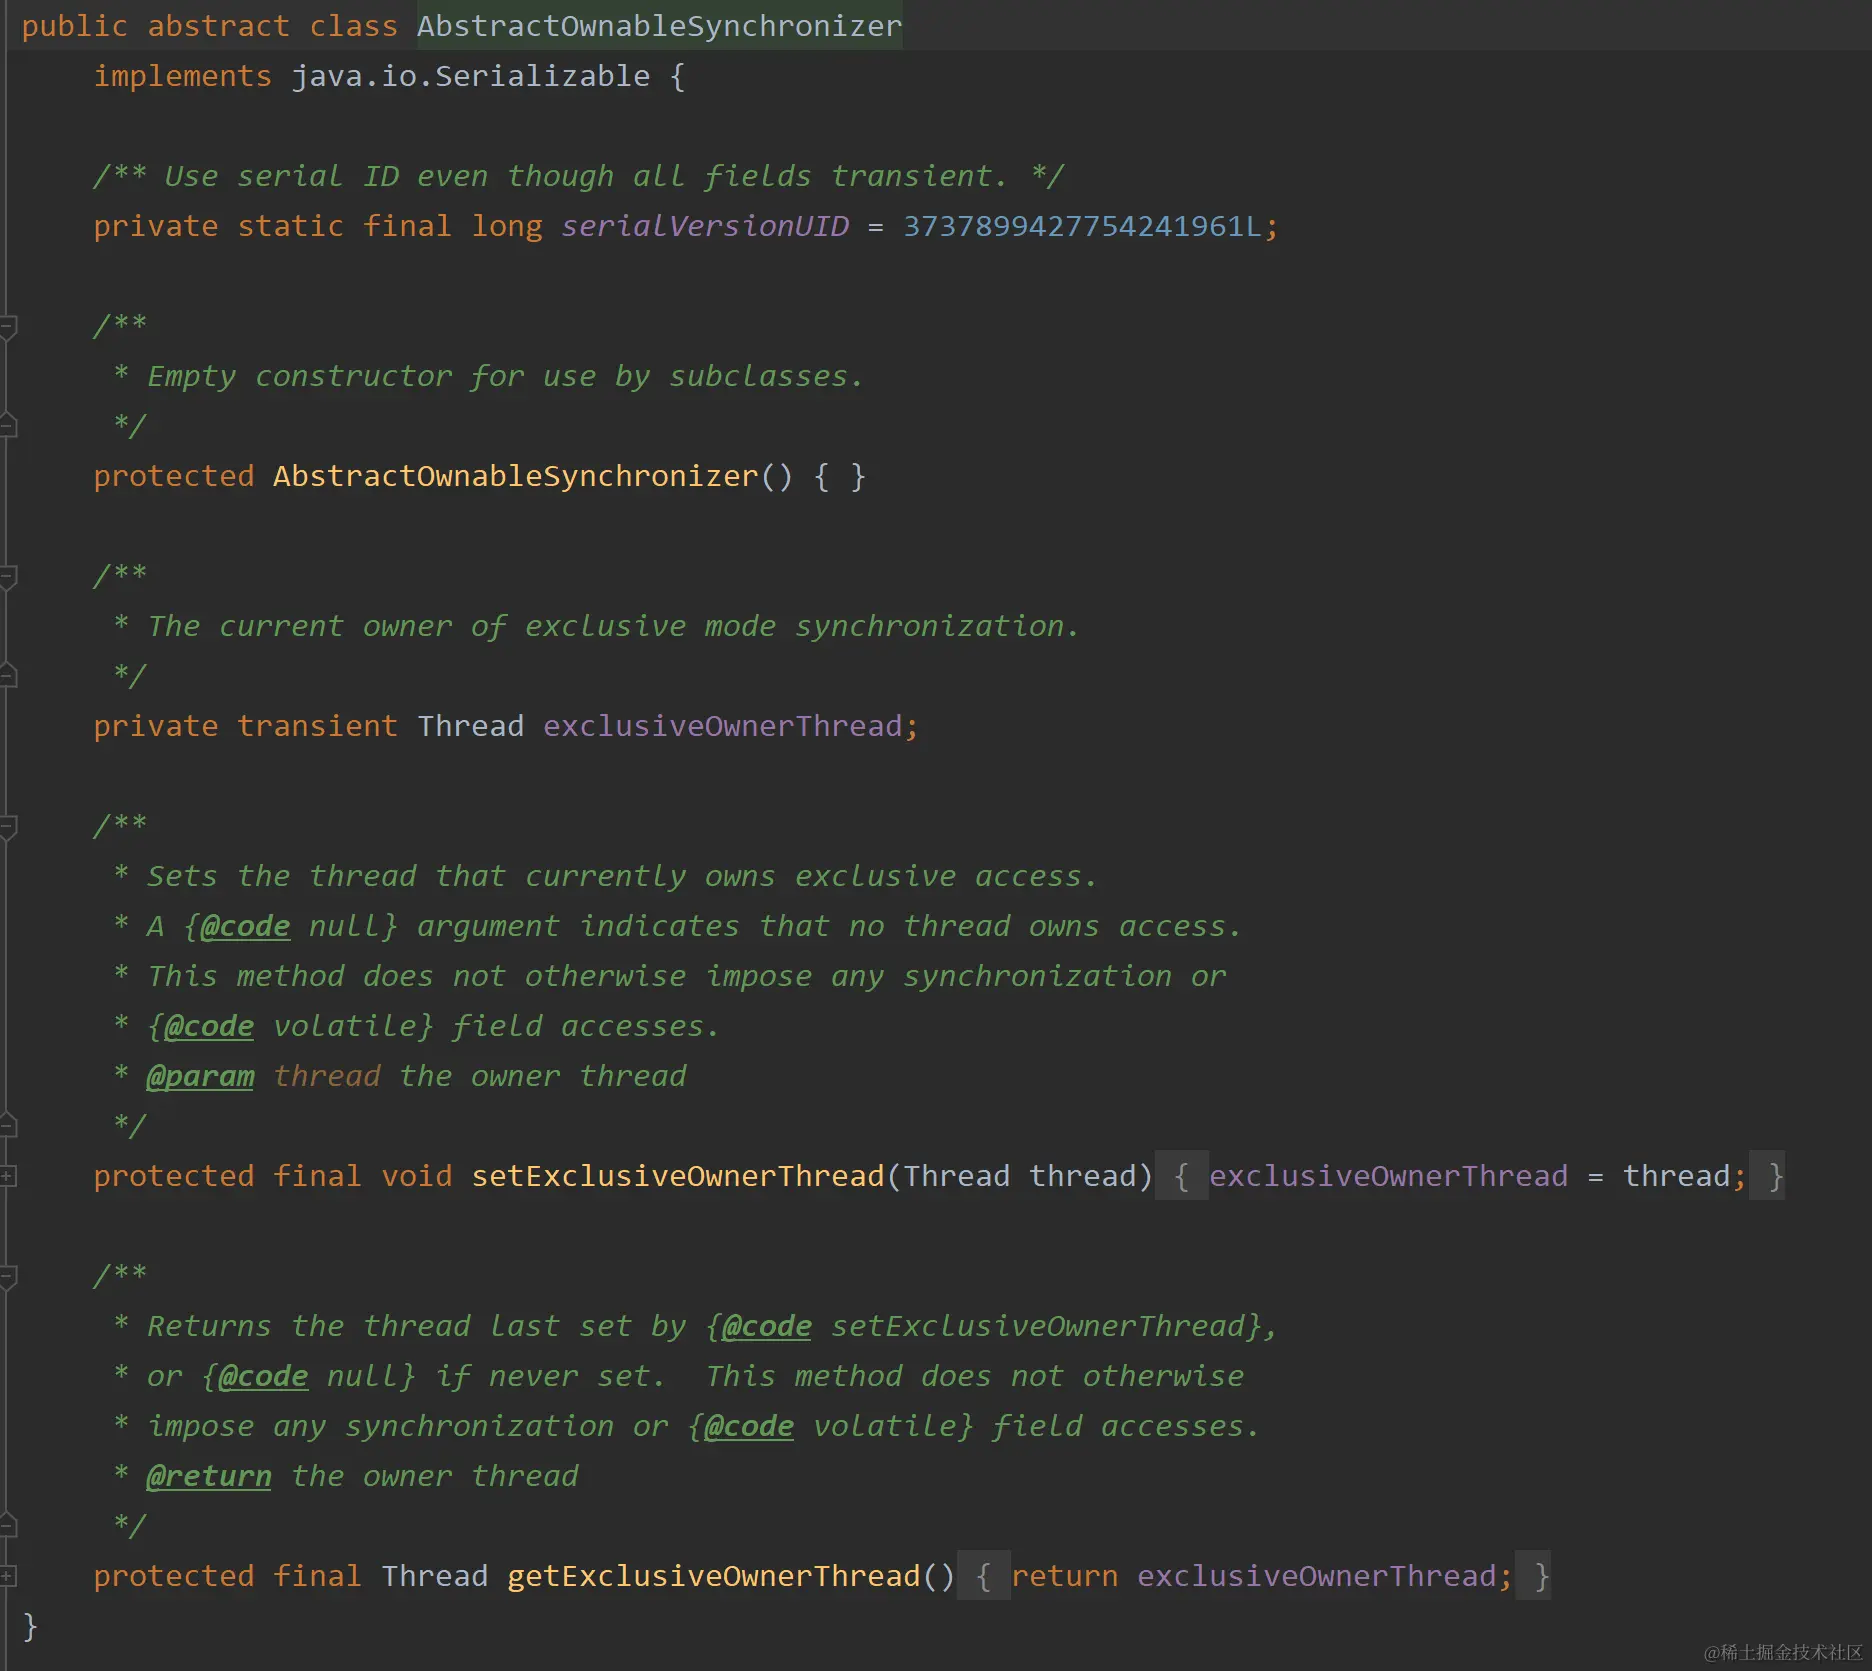Click the Thread type in the private transient field

coord(471,726)
